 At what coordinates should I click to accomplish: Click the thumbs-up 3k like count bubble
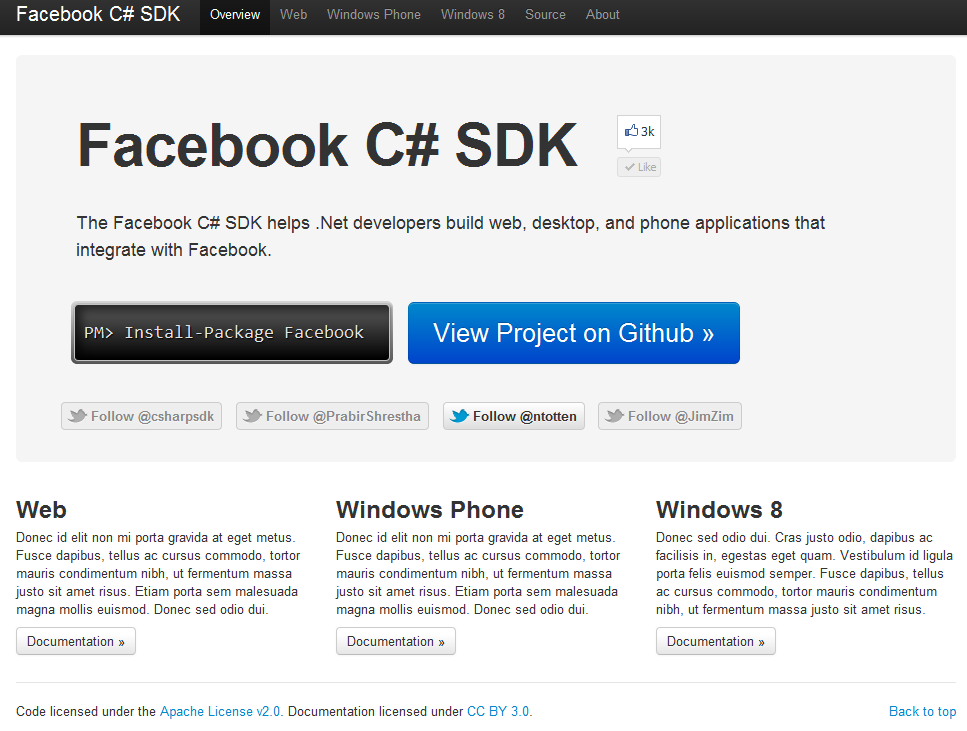[x=639, y=131]
